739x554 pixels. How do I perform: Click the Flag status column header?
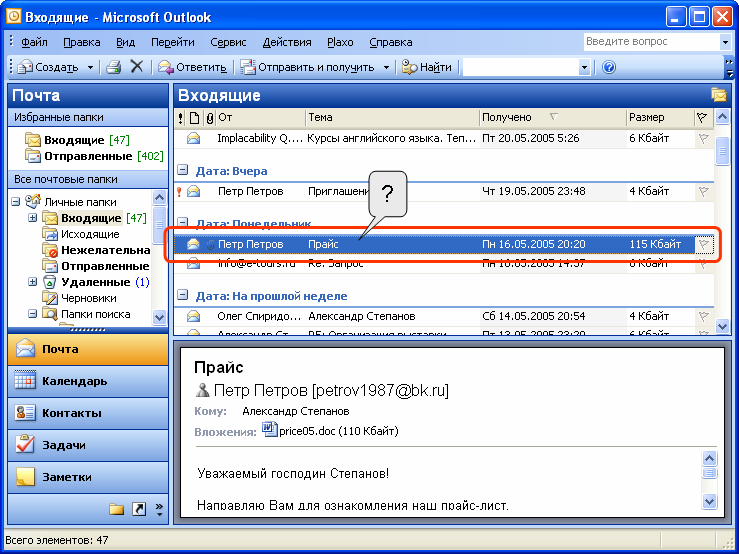(x=702, y=117)
